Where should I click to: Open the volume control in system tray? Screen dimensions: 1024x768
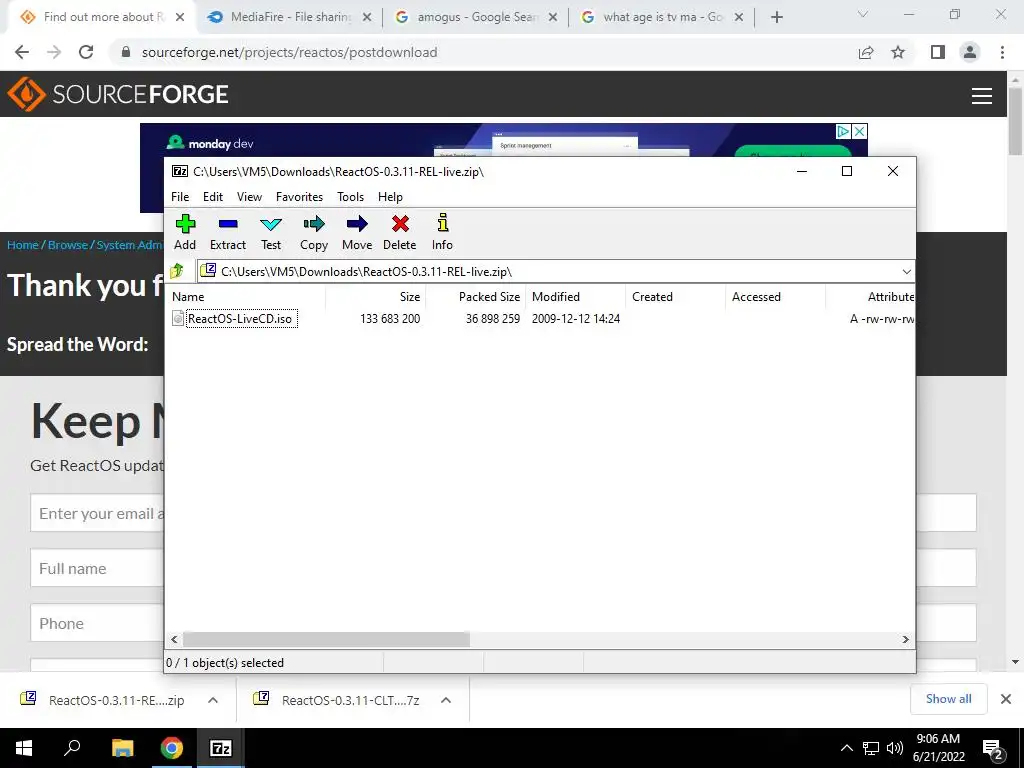[x=895, y=748]
